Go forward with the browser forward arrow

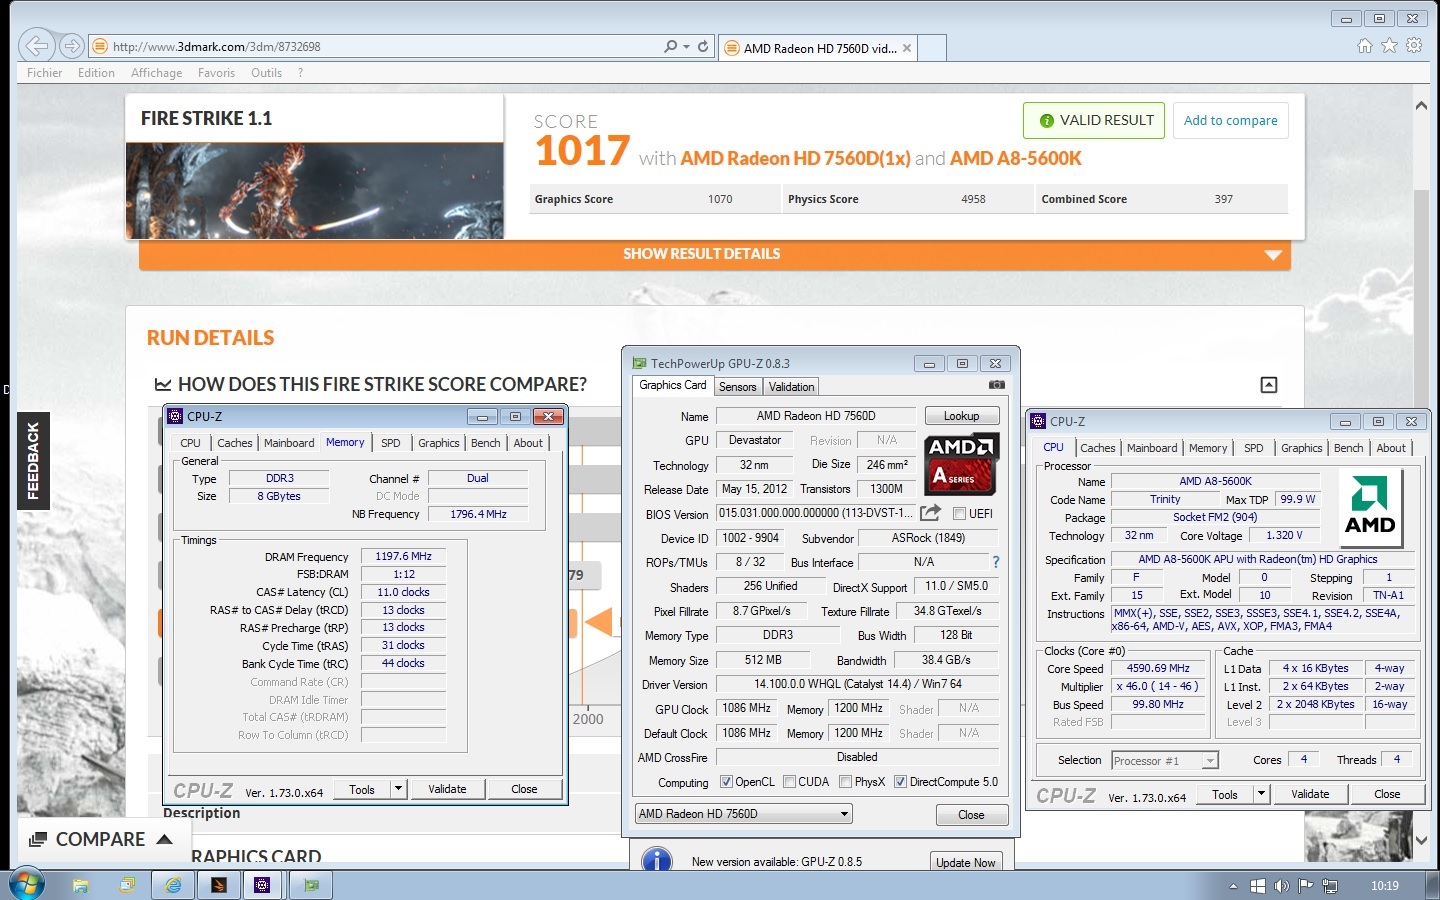click(71, 46)
